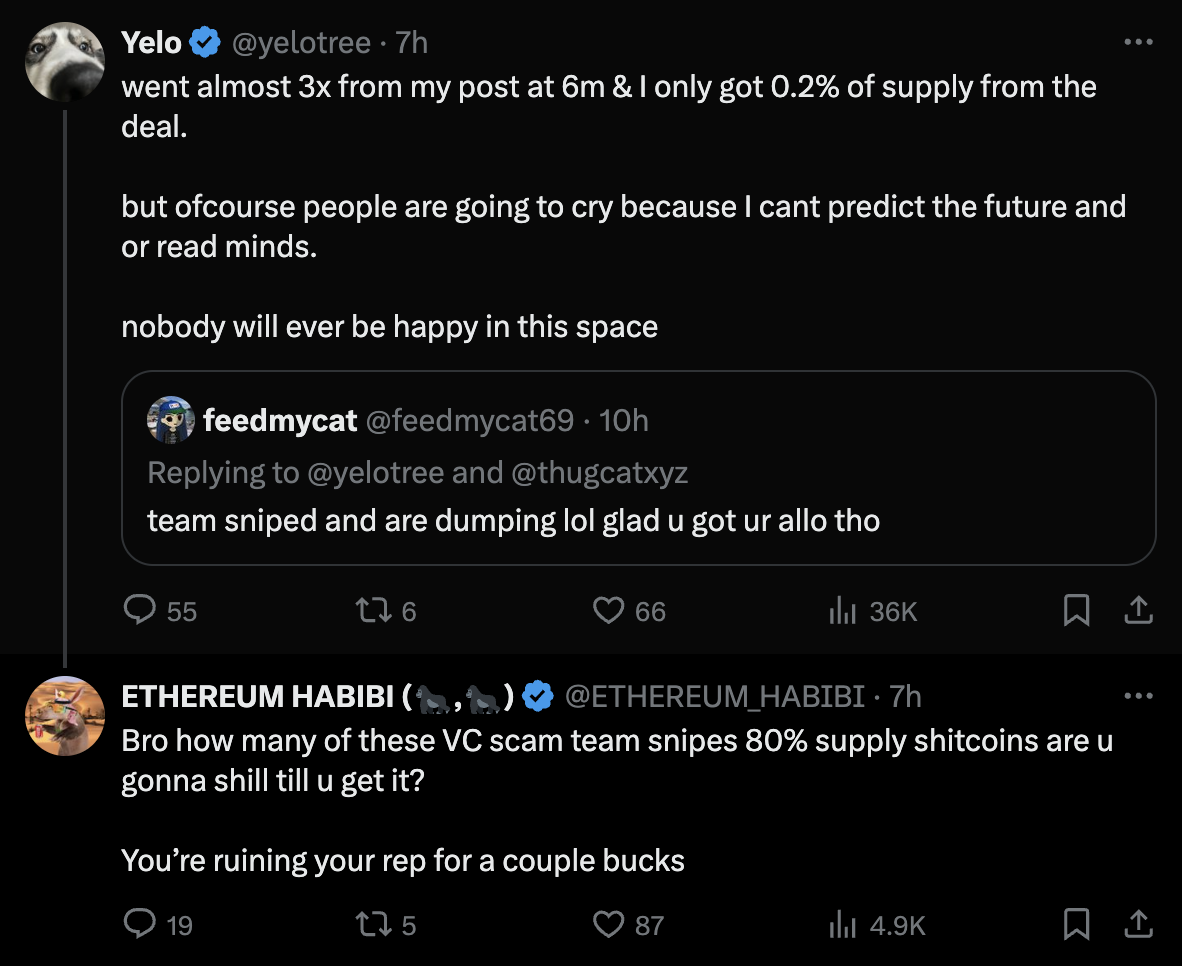Click the Yelo display name
The width and height of the screenshot is (1182, 966).
tap(152, 43)
